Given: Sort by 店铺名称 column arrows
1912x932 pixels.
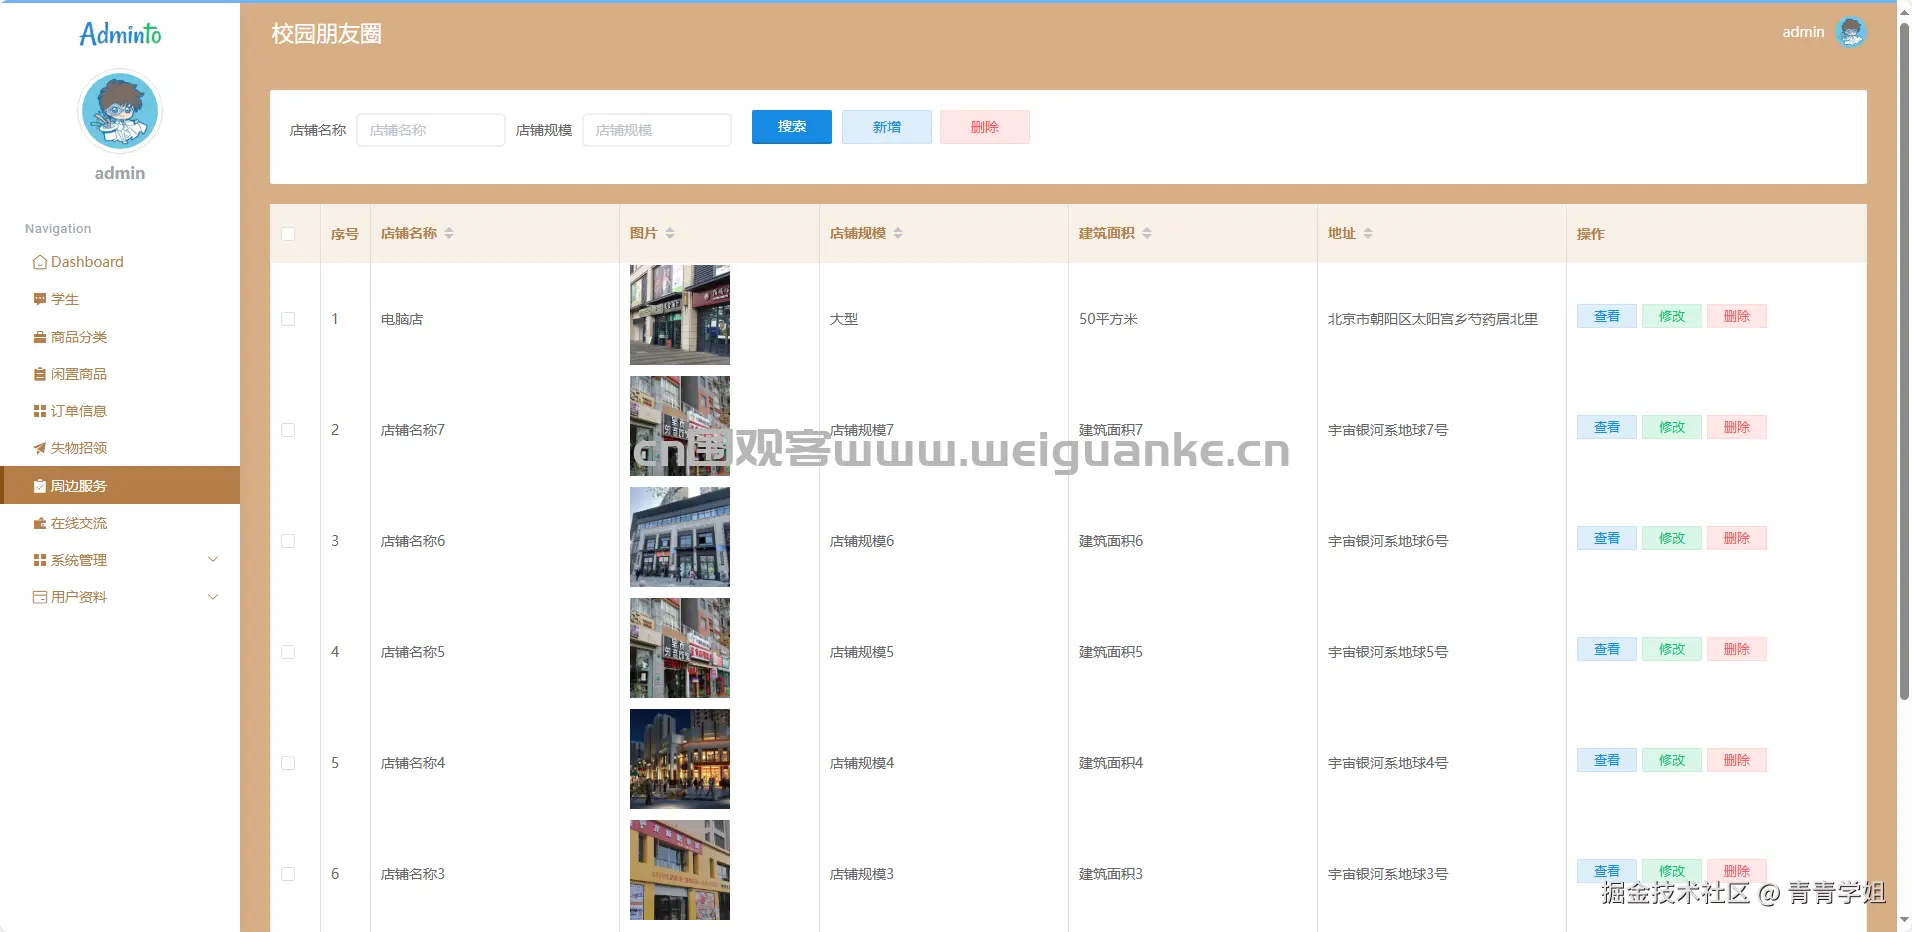Looking at the screenshot, I should [449, 233].
